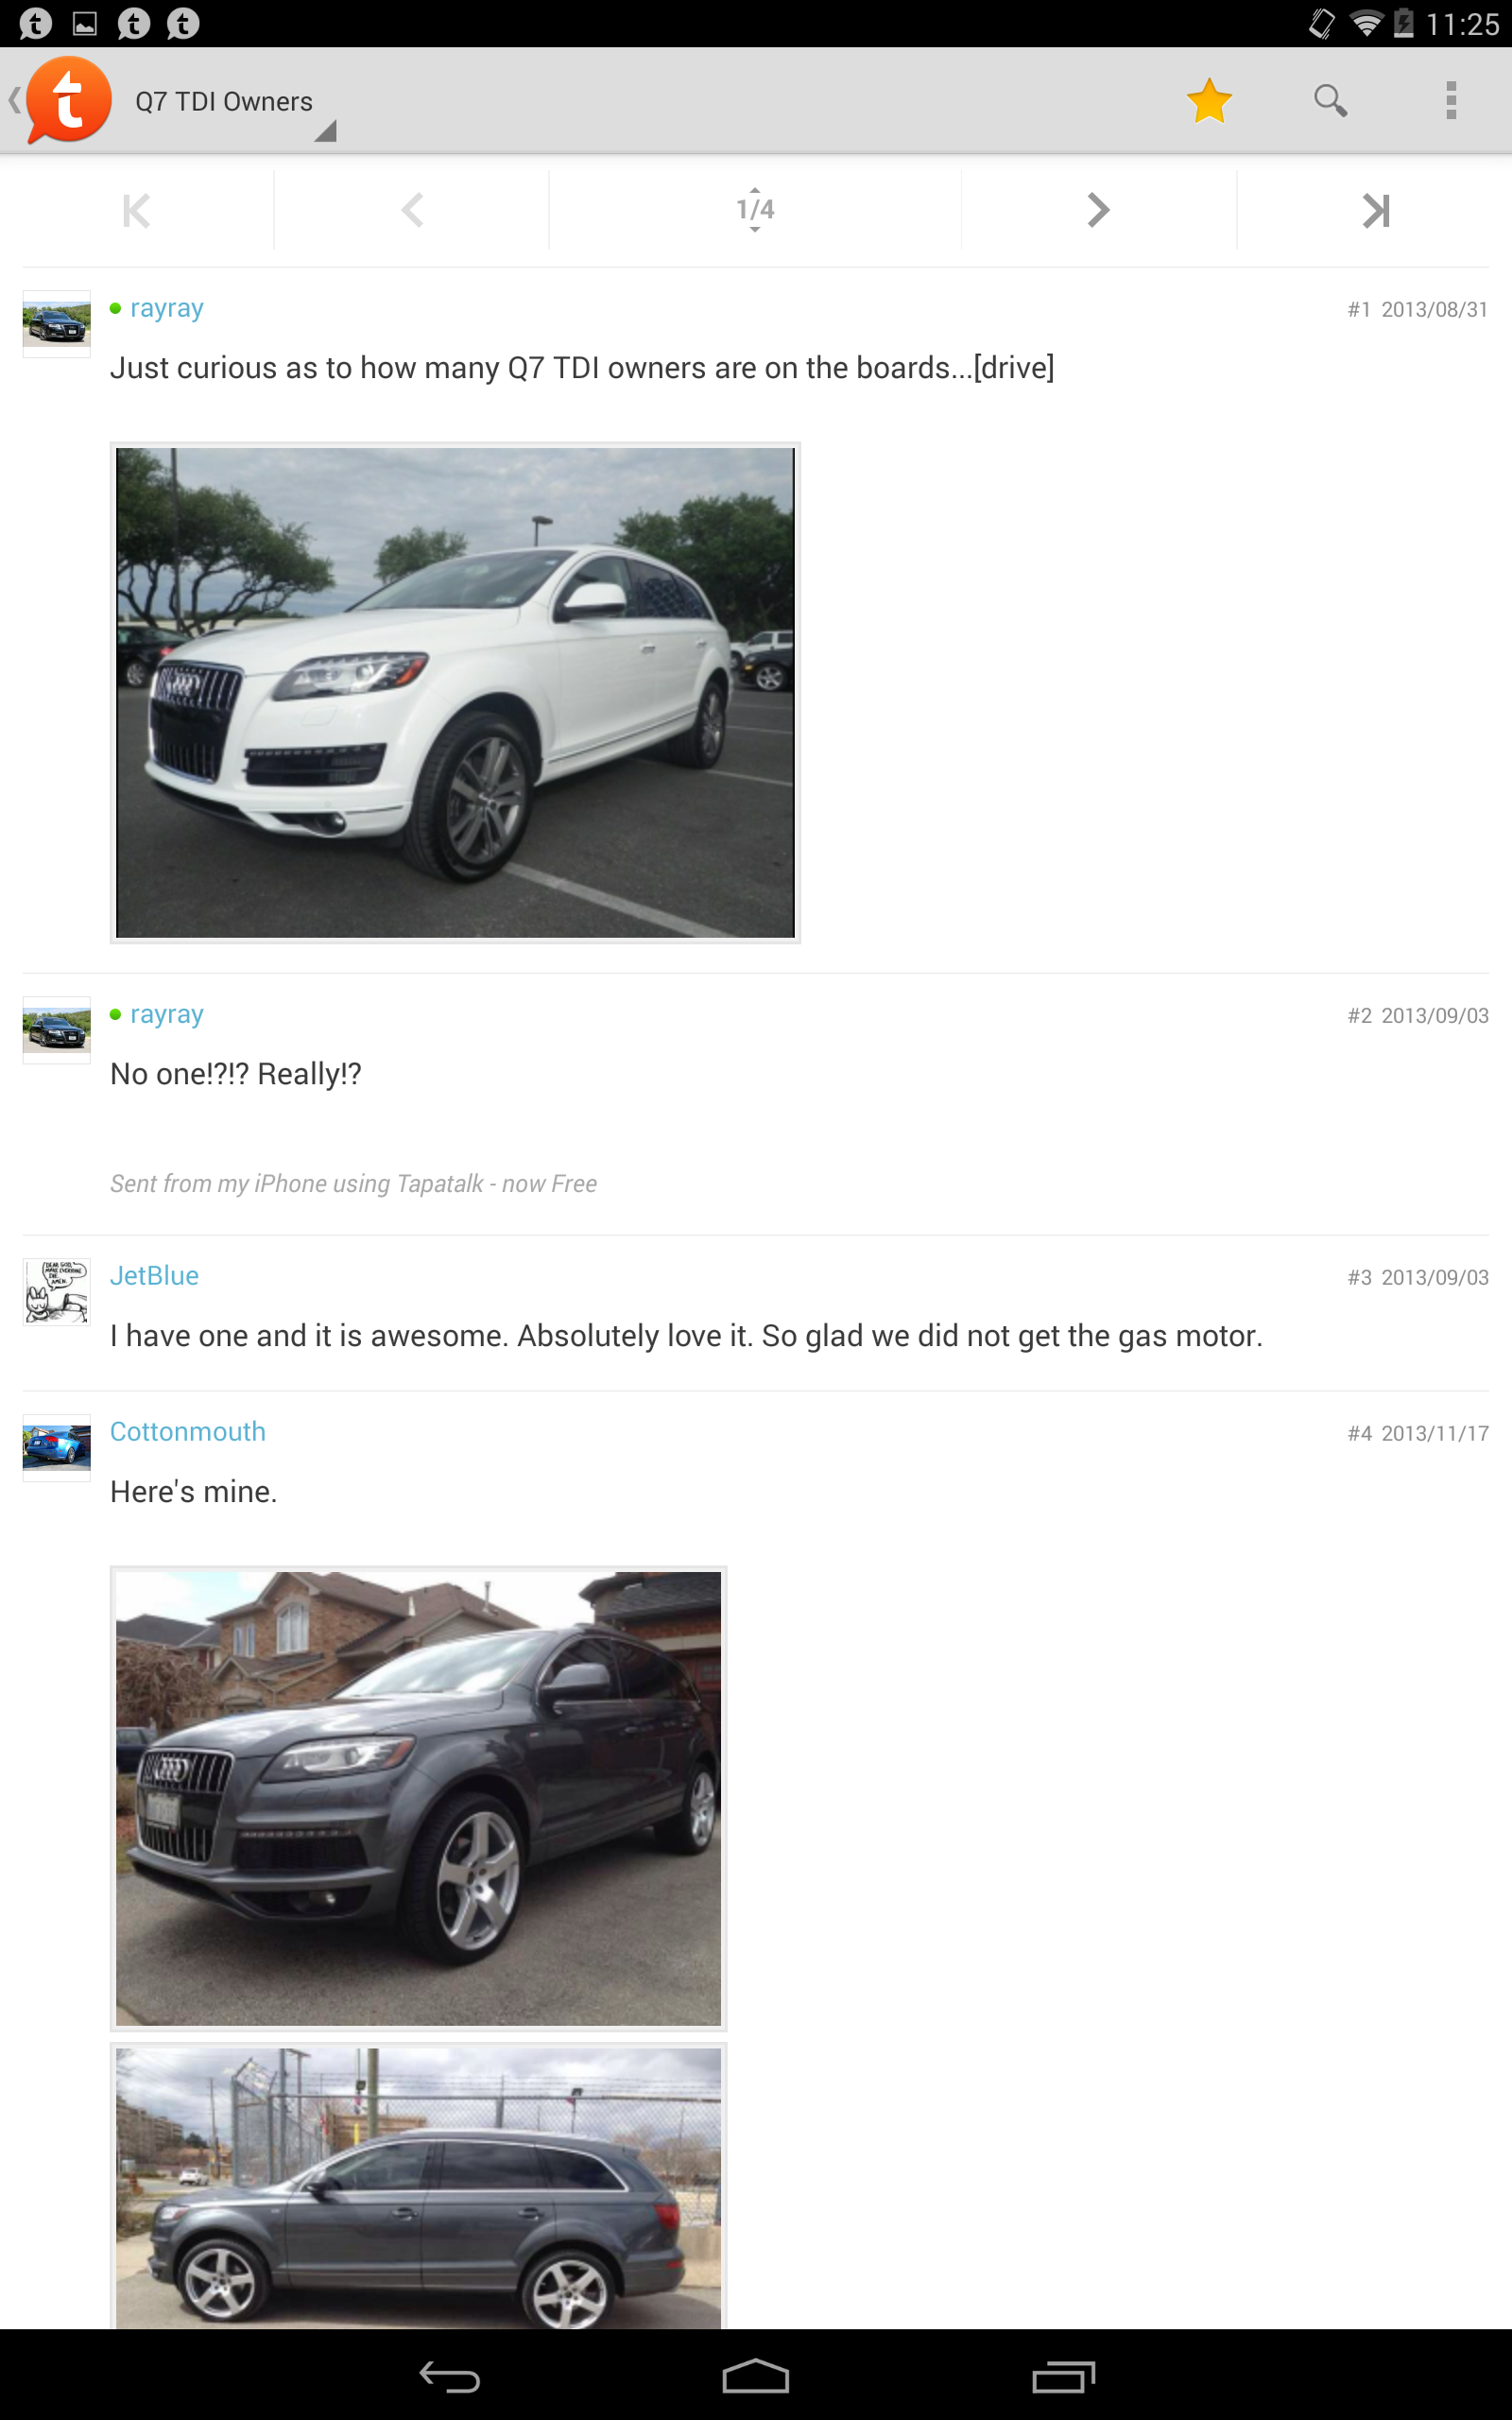Open search with the magnifier icon

click(1330, 100)
